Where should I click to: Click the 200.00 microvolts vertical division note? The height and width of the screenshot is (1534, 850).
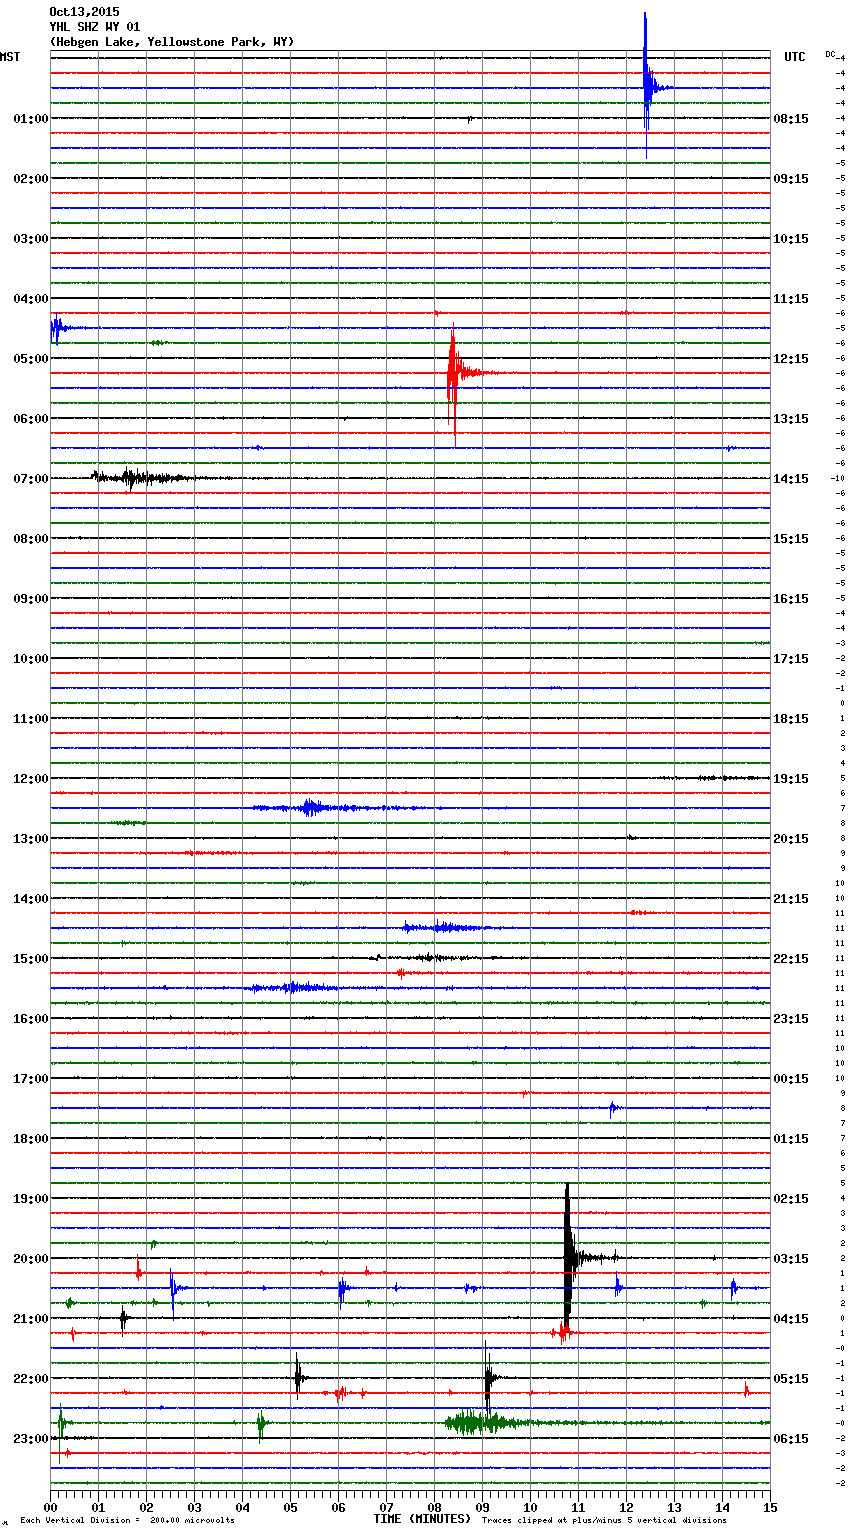(127, 1521)
